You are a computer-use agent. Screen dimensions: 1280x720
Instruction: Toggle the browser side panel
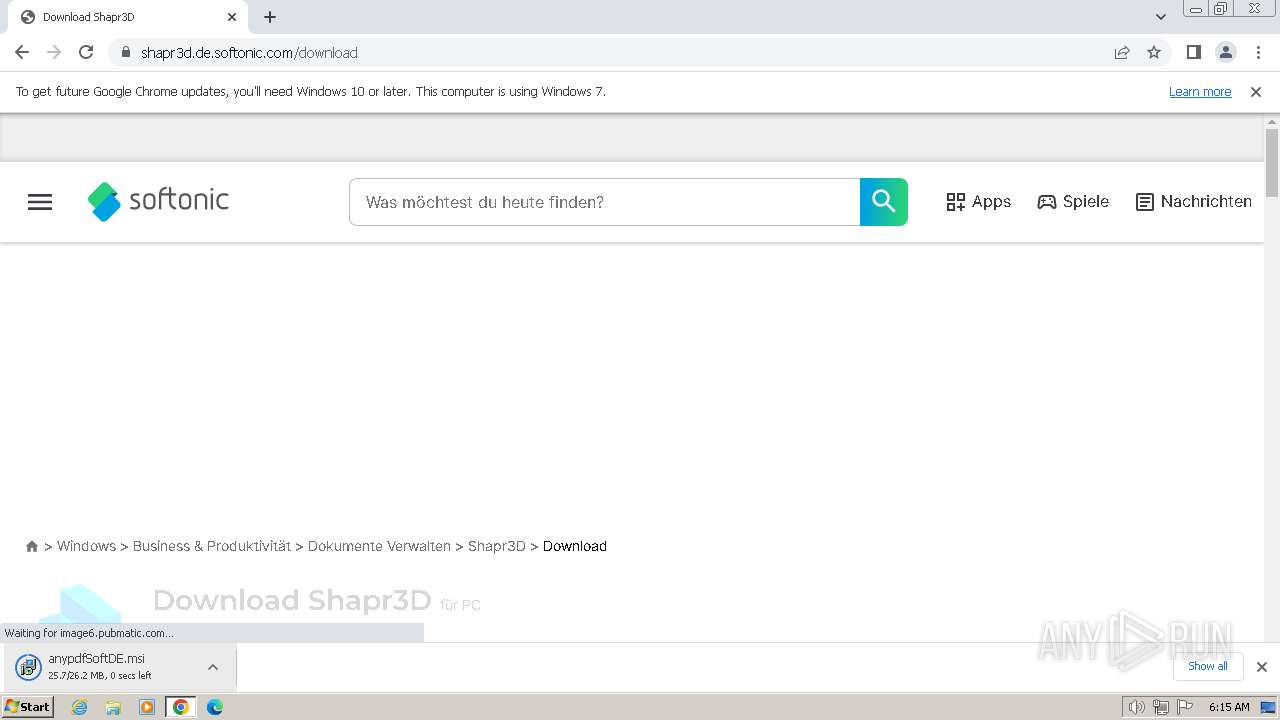(x=1193, y=52)
